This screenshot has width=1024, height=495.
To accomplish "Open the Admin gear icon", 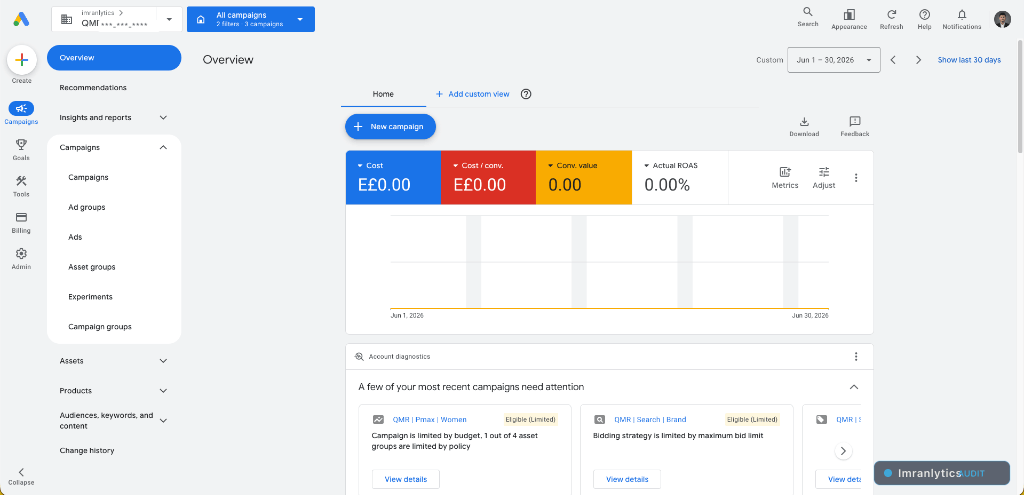I will (x=21, y=253).
